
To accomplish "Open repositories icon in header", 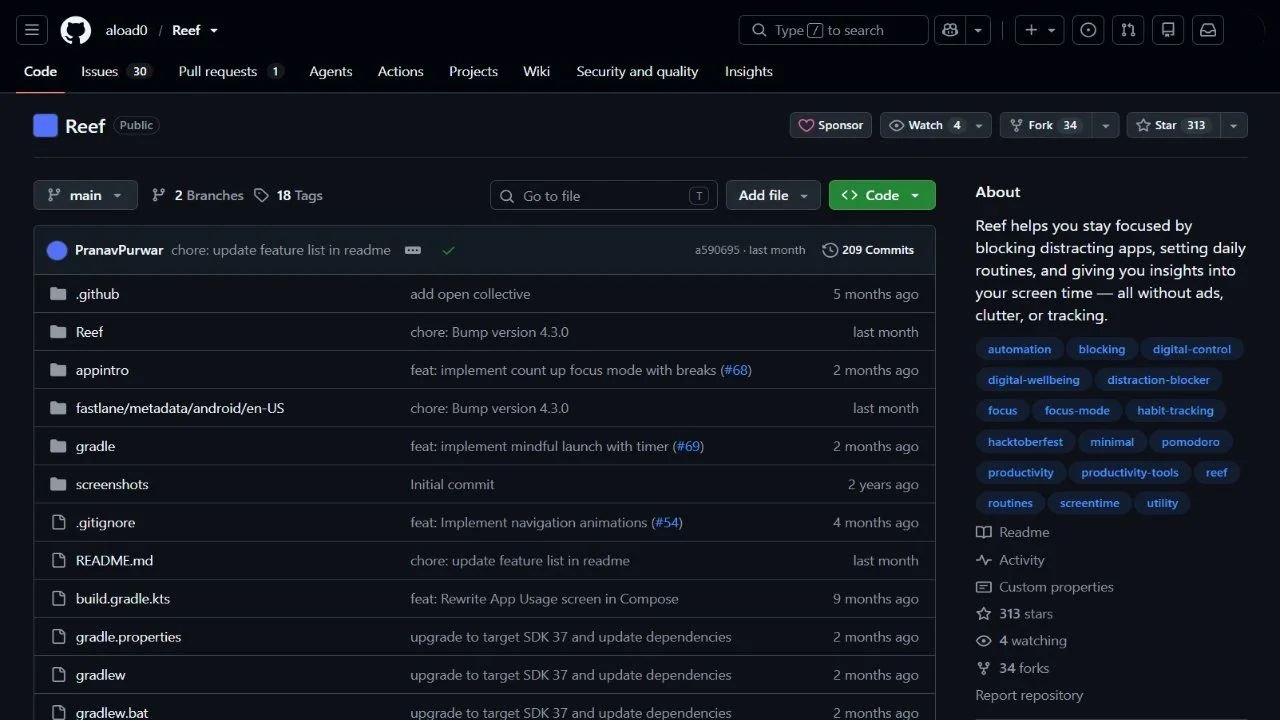I will [x=1168, y=30].
